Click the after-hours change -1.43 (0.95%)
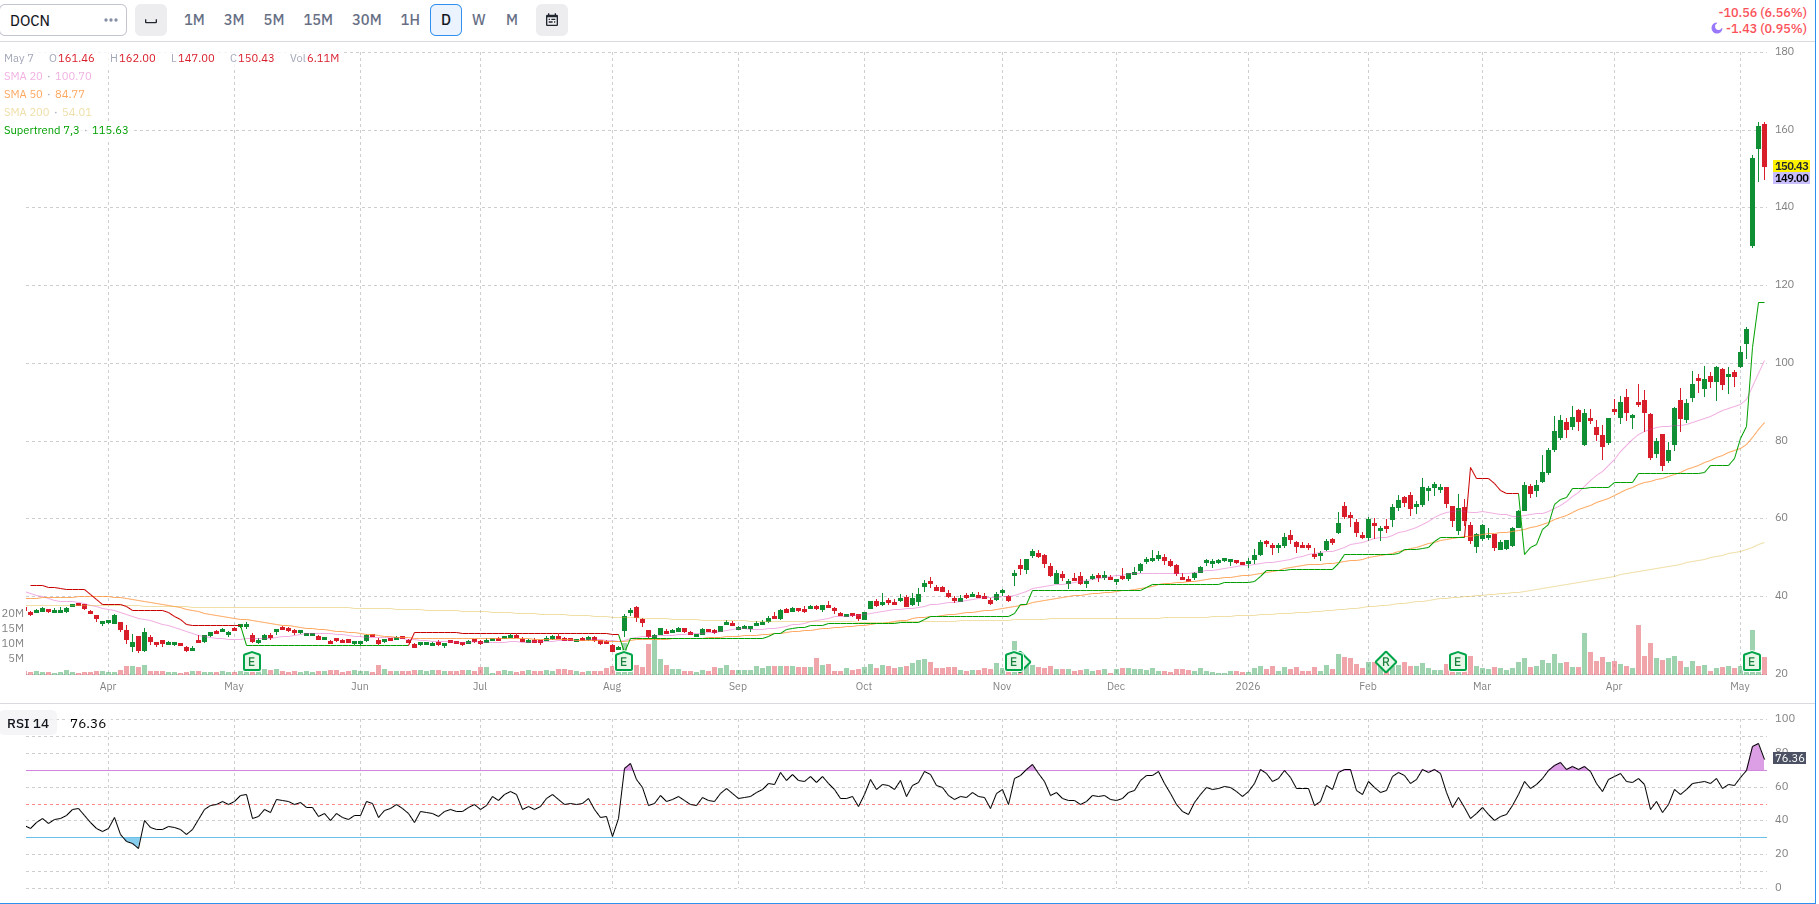The height and width of the screenshot is (904, 1819). coord(1766,28)
